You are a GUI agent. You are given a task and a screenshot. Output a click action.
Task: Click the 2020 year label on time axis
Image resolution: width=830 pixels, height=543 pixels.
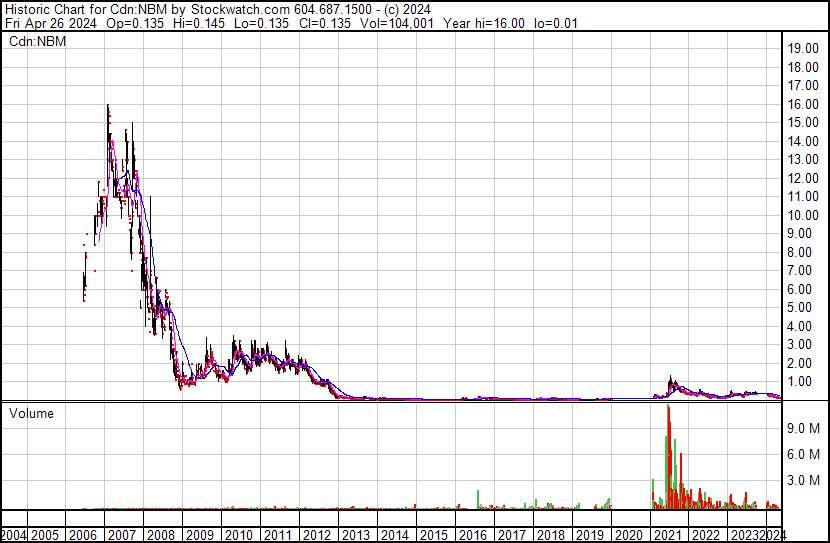[x=629, y=535]
